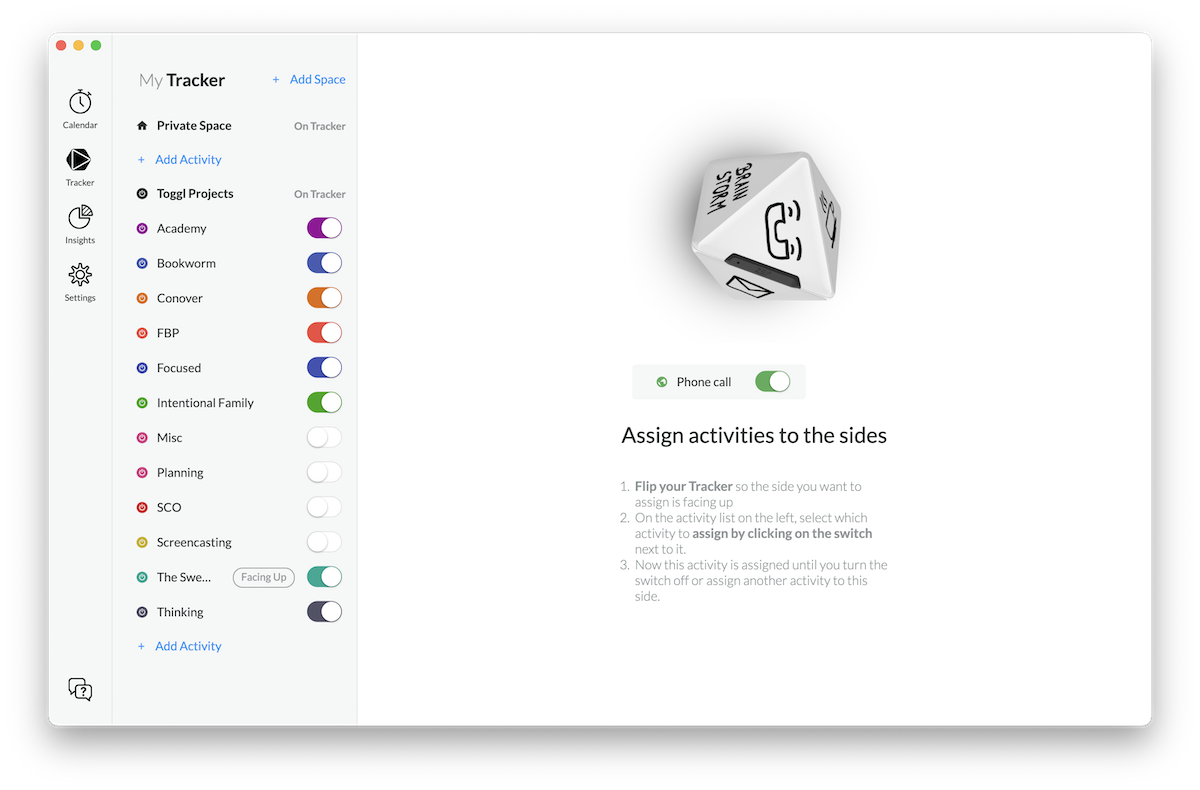
Task: Click Add Activity under Private Space
Action: coord(179,160)
